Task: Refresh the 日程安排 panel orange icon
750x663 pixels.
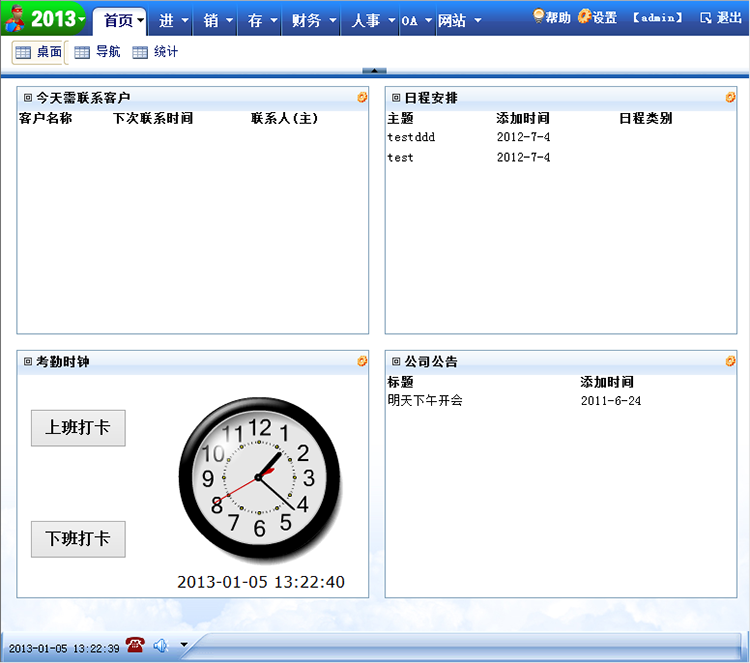Action: [x=730, y=97]
